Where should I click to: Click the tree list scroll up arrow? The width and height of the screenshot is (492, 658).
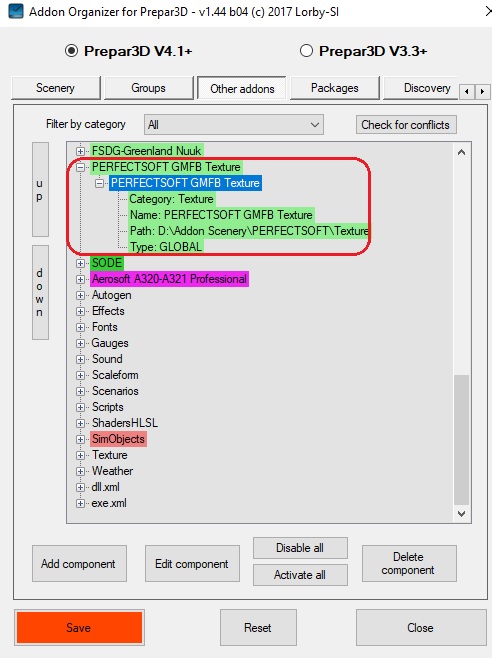pos(461,152)
